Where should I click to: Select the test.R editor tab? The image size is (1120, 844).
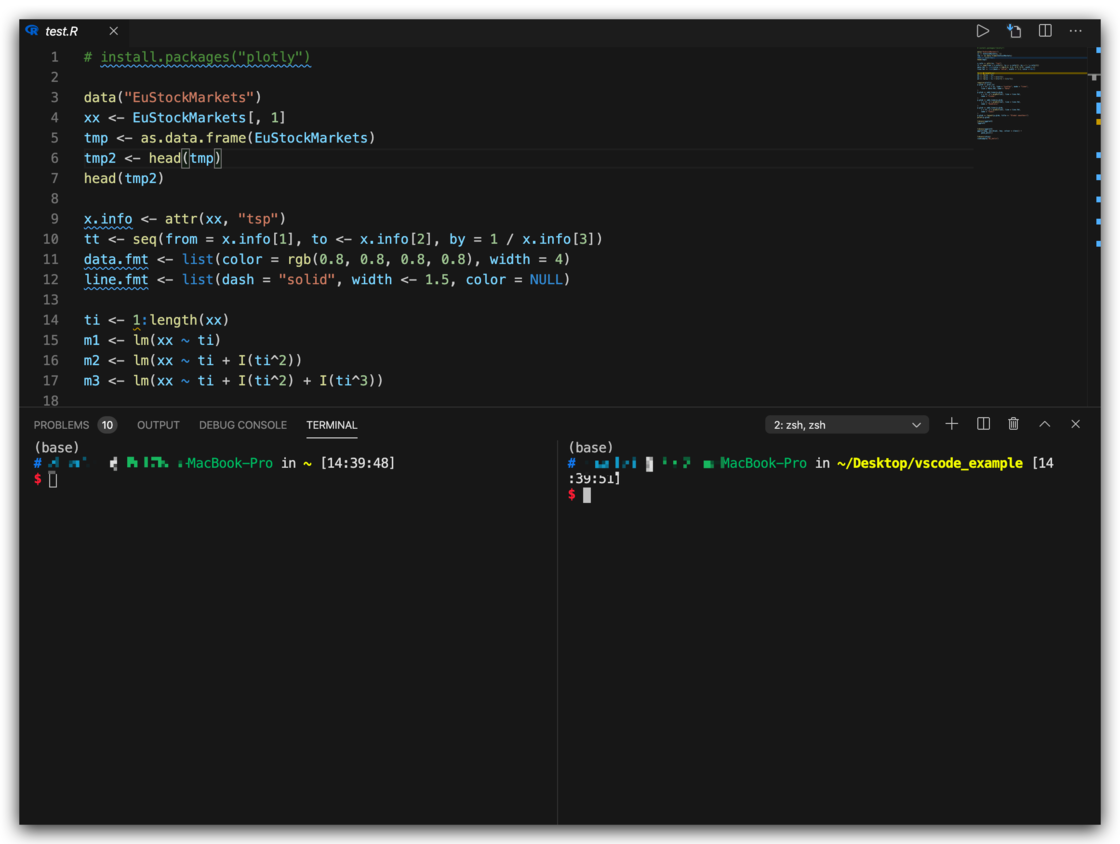pos(62,31)
